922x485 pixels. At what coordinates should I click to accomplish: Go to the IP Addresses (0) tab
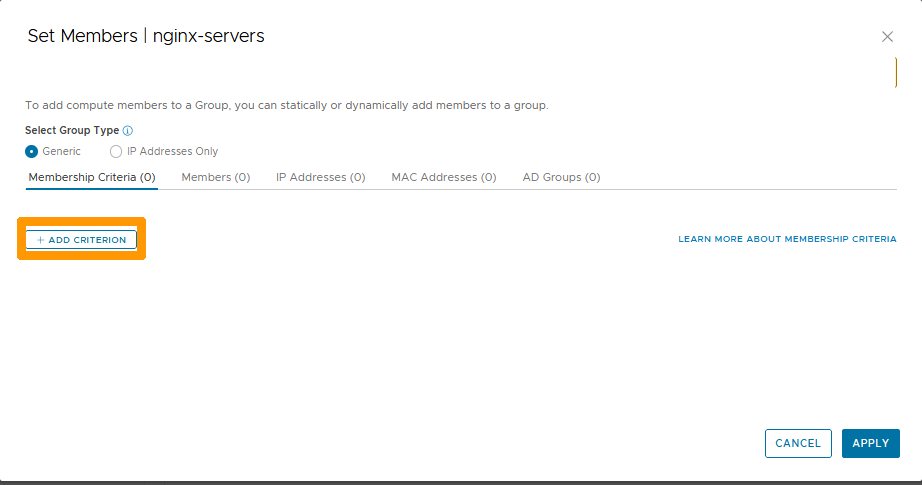(x=320, y=177)
